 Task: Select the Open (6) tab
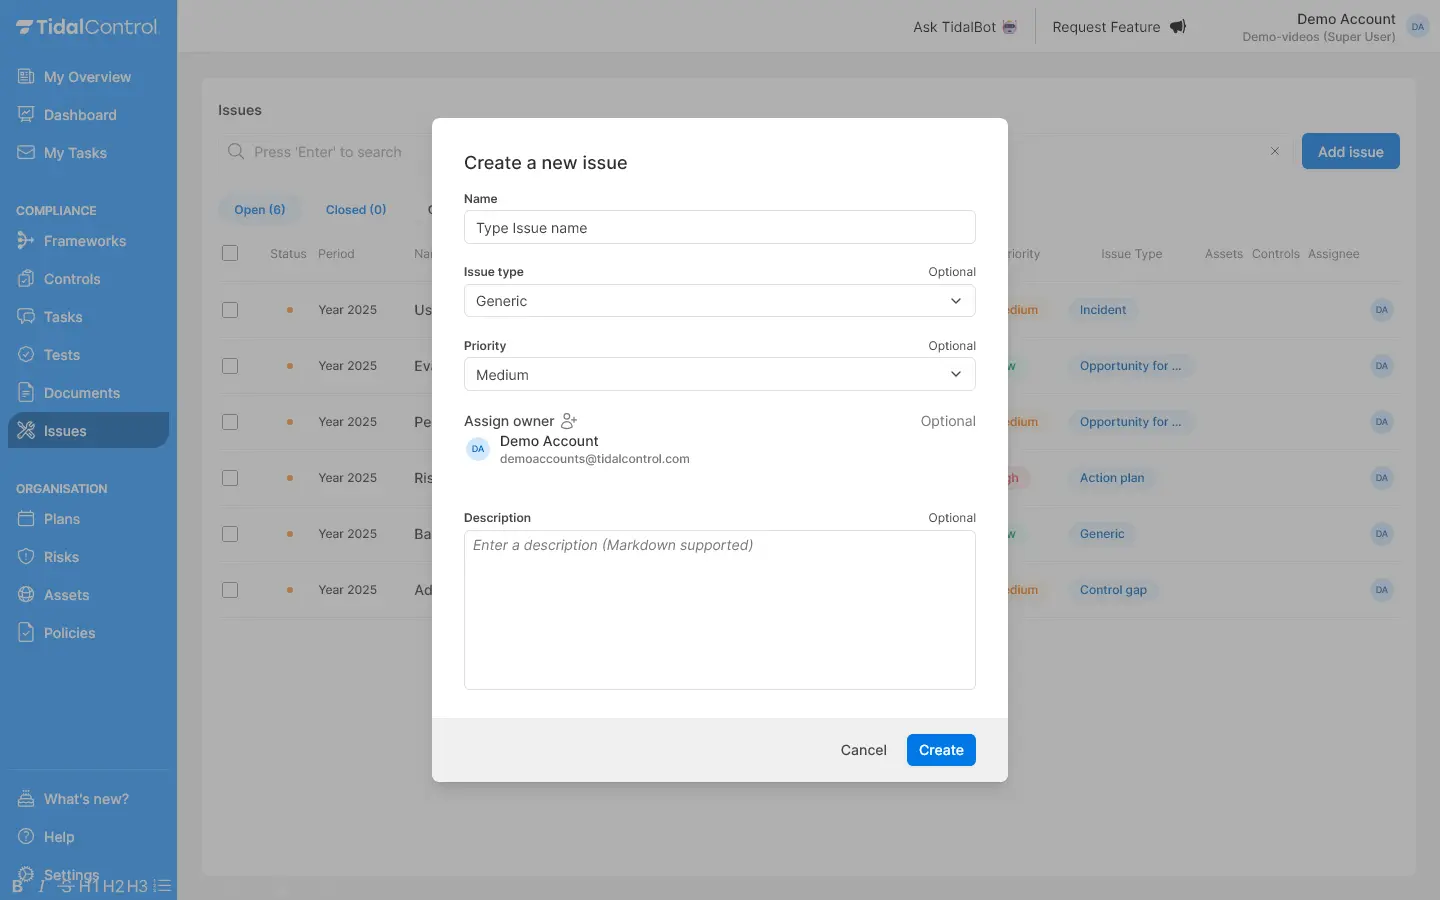click(260, 210)
